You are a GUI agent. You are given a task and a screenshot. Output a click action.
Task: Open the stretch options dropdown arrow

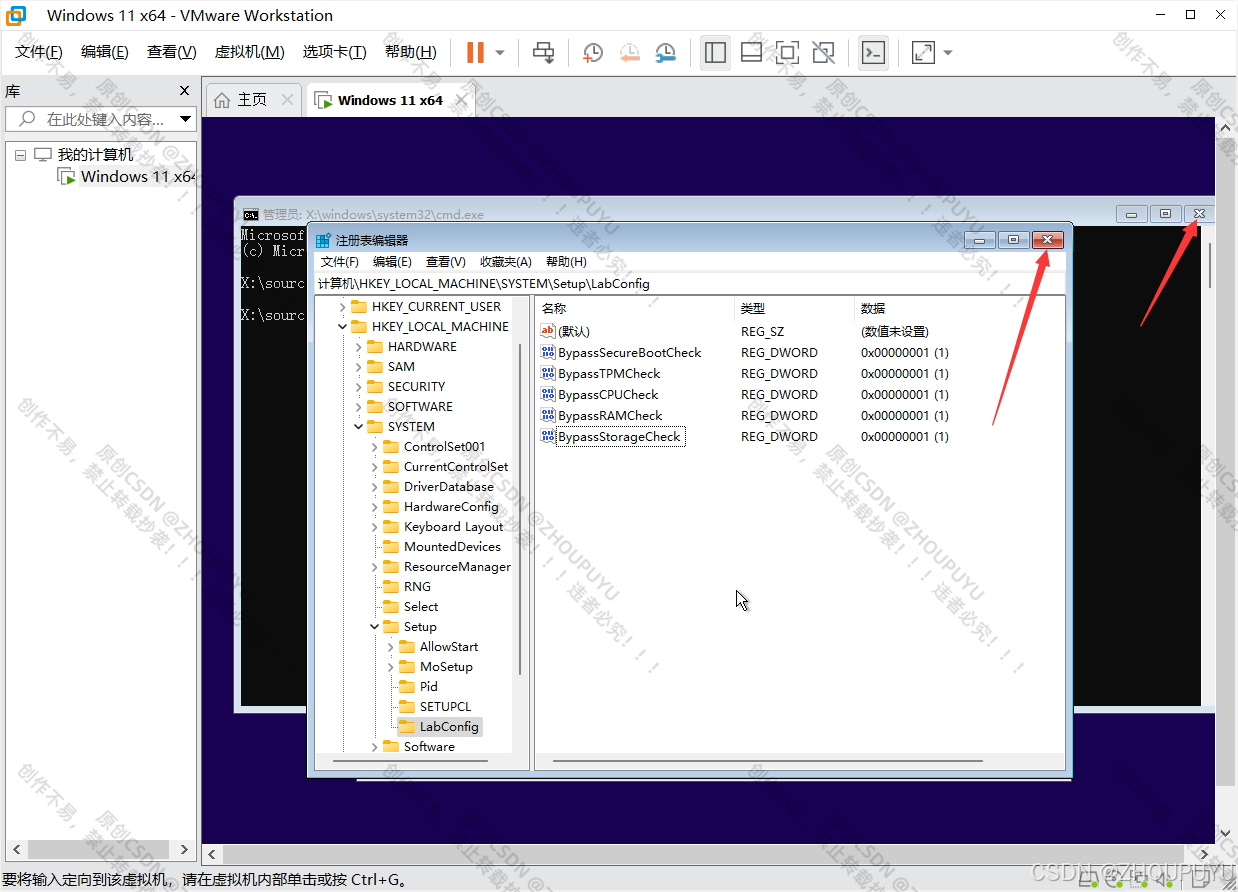(x=948, y=52)
